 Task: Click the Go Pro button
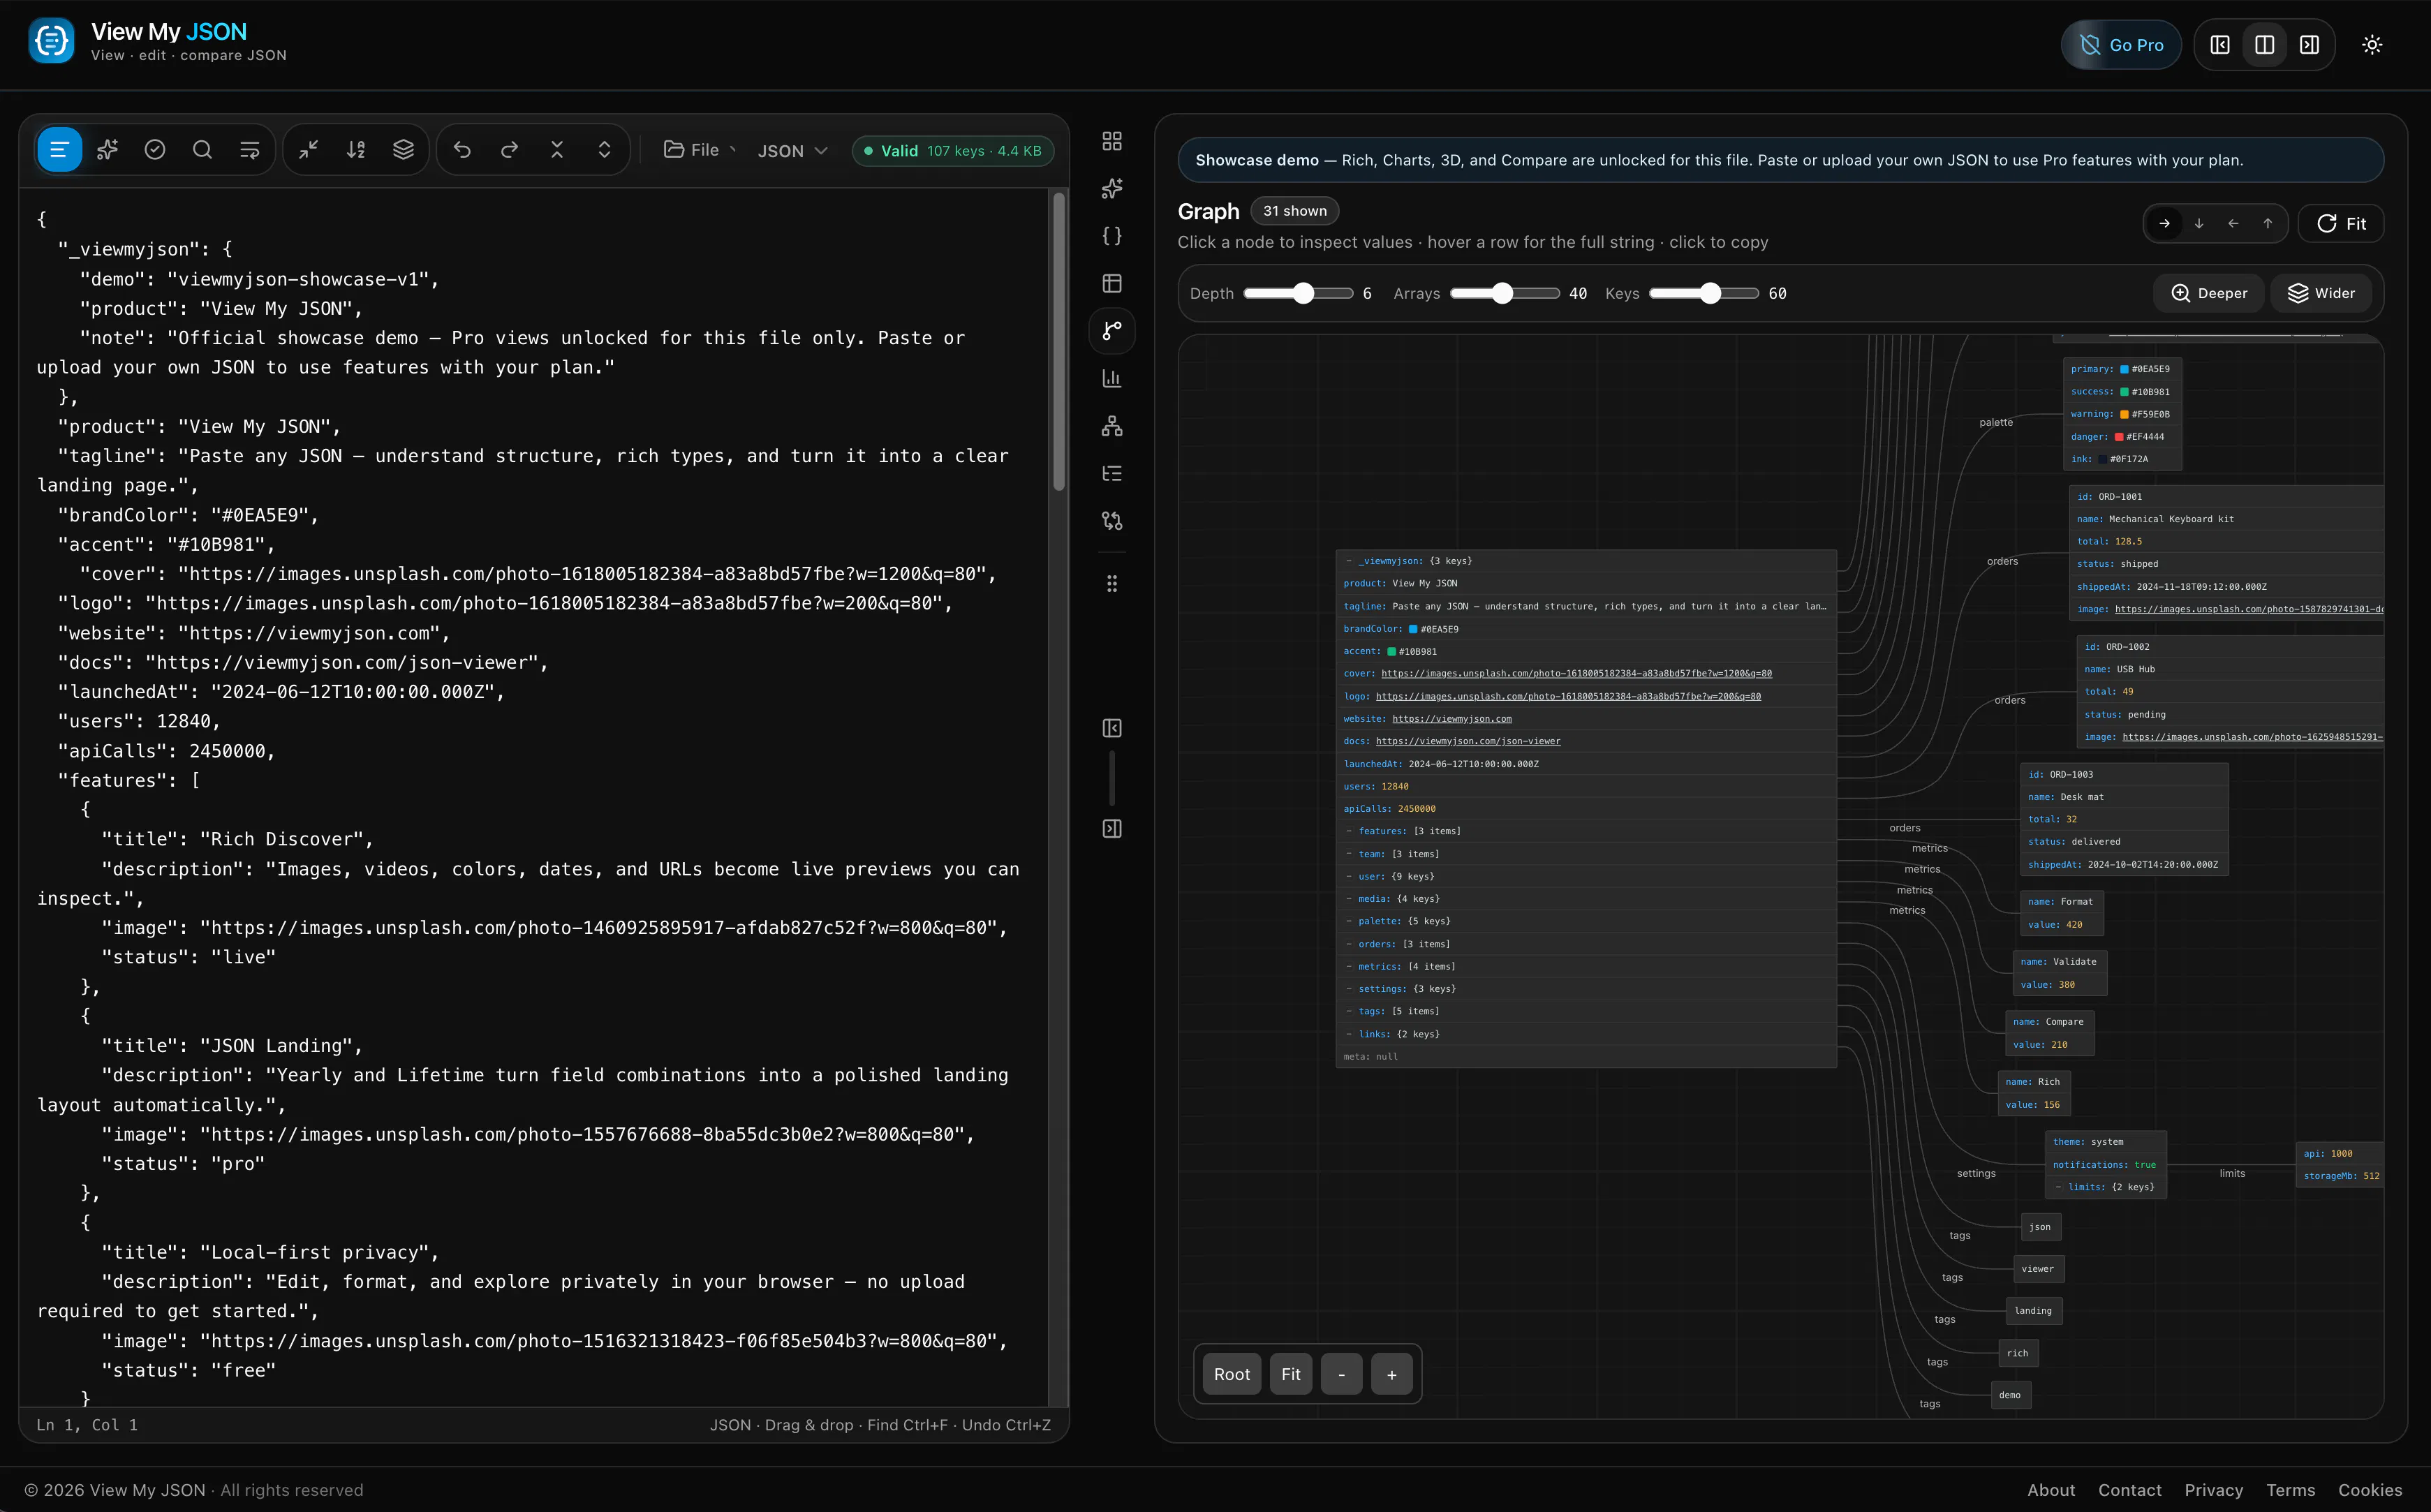[x=2121, y=45]
